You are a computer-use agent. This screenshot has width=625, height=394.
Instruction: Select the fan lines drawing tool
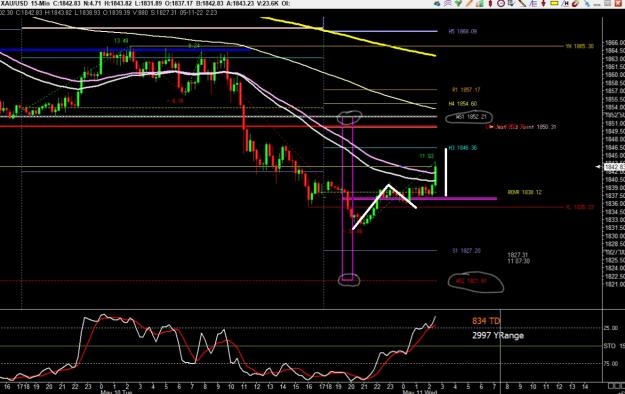533,3
